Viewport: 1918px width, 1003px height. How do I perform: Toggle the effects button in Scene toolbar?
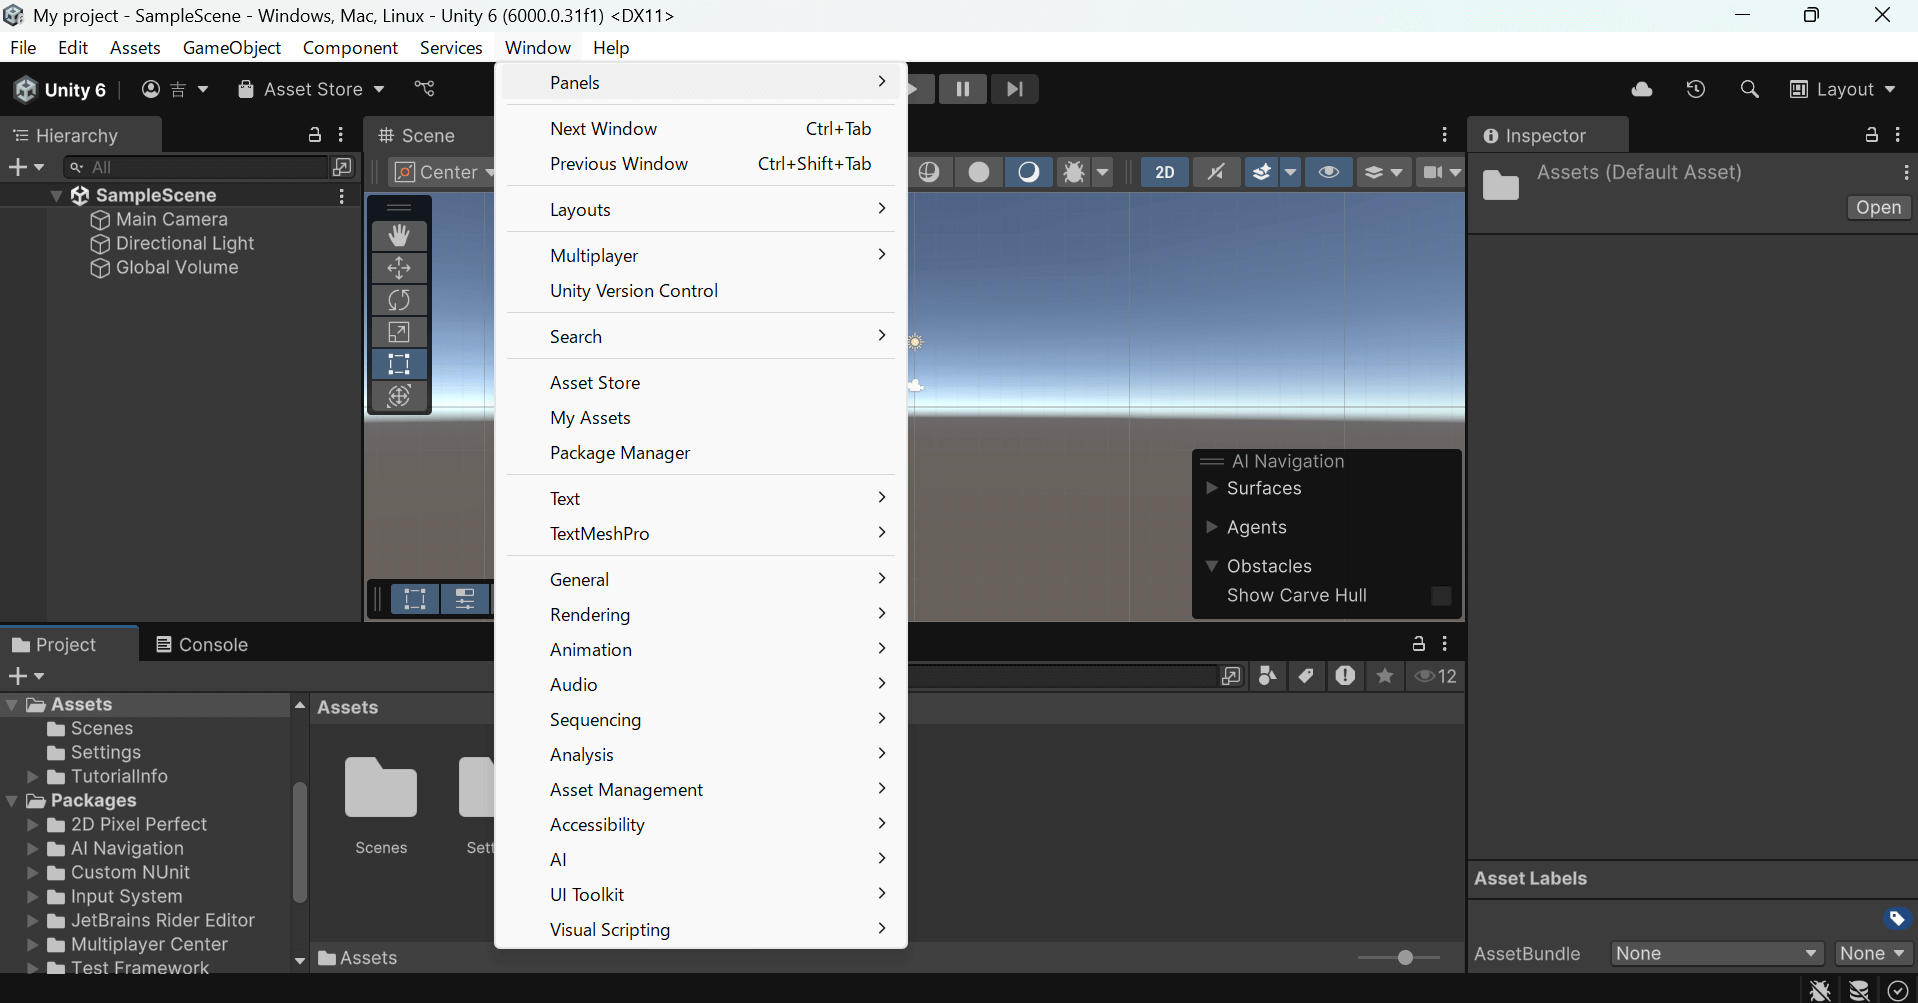tap(1262, 172)
